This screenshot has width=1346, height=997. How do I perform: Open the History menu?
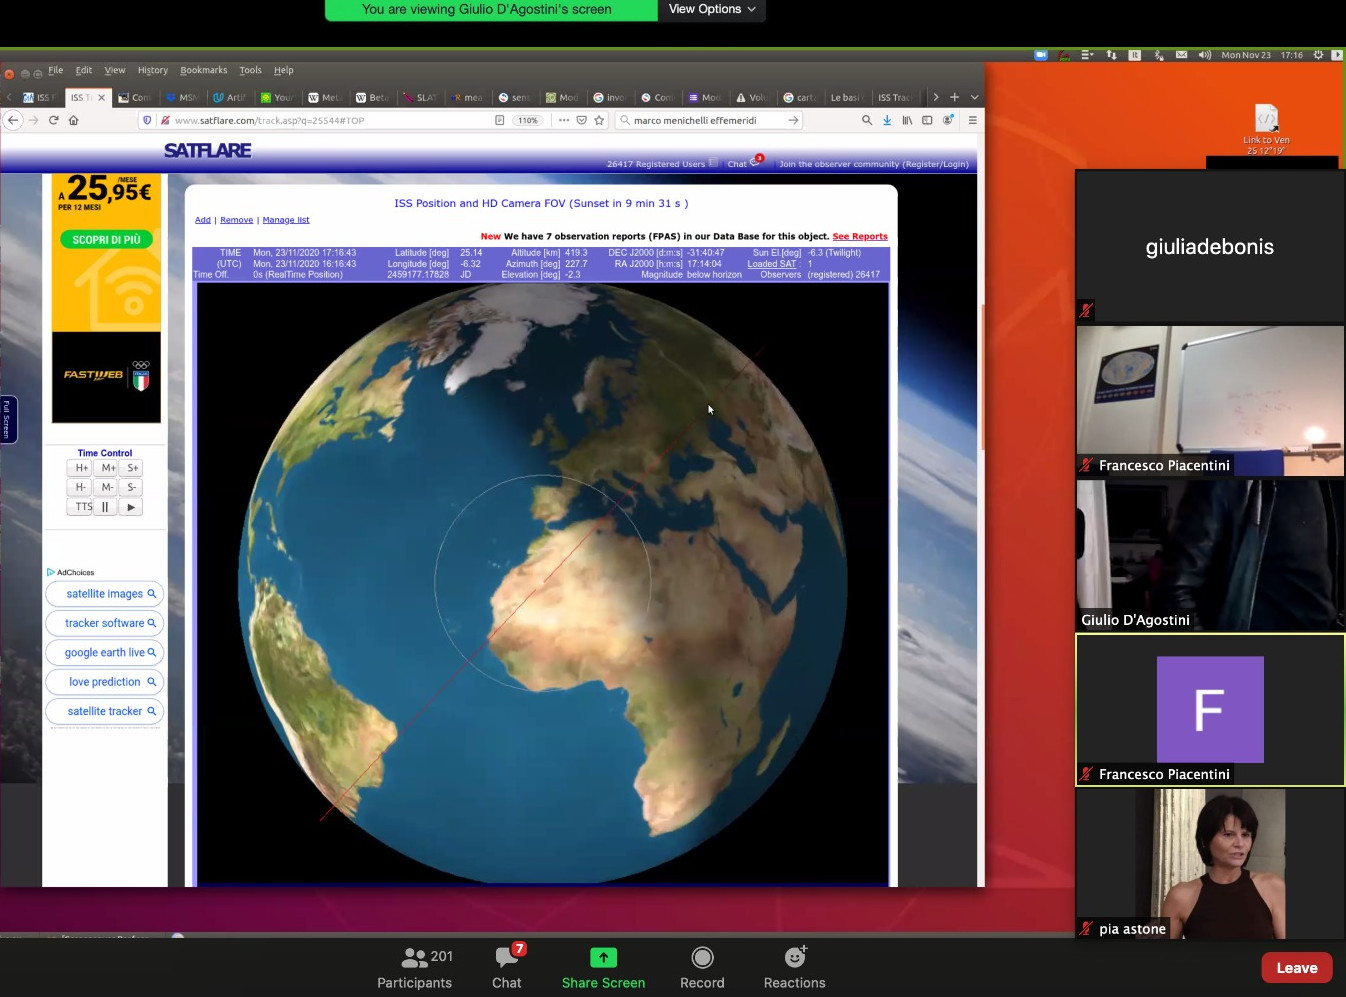(152, 70)
